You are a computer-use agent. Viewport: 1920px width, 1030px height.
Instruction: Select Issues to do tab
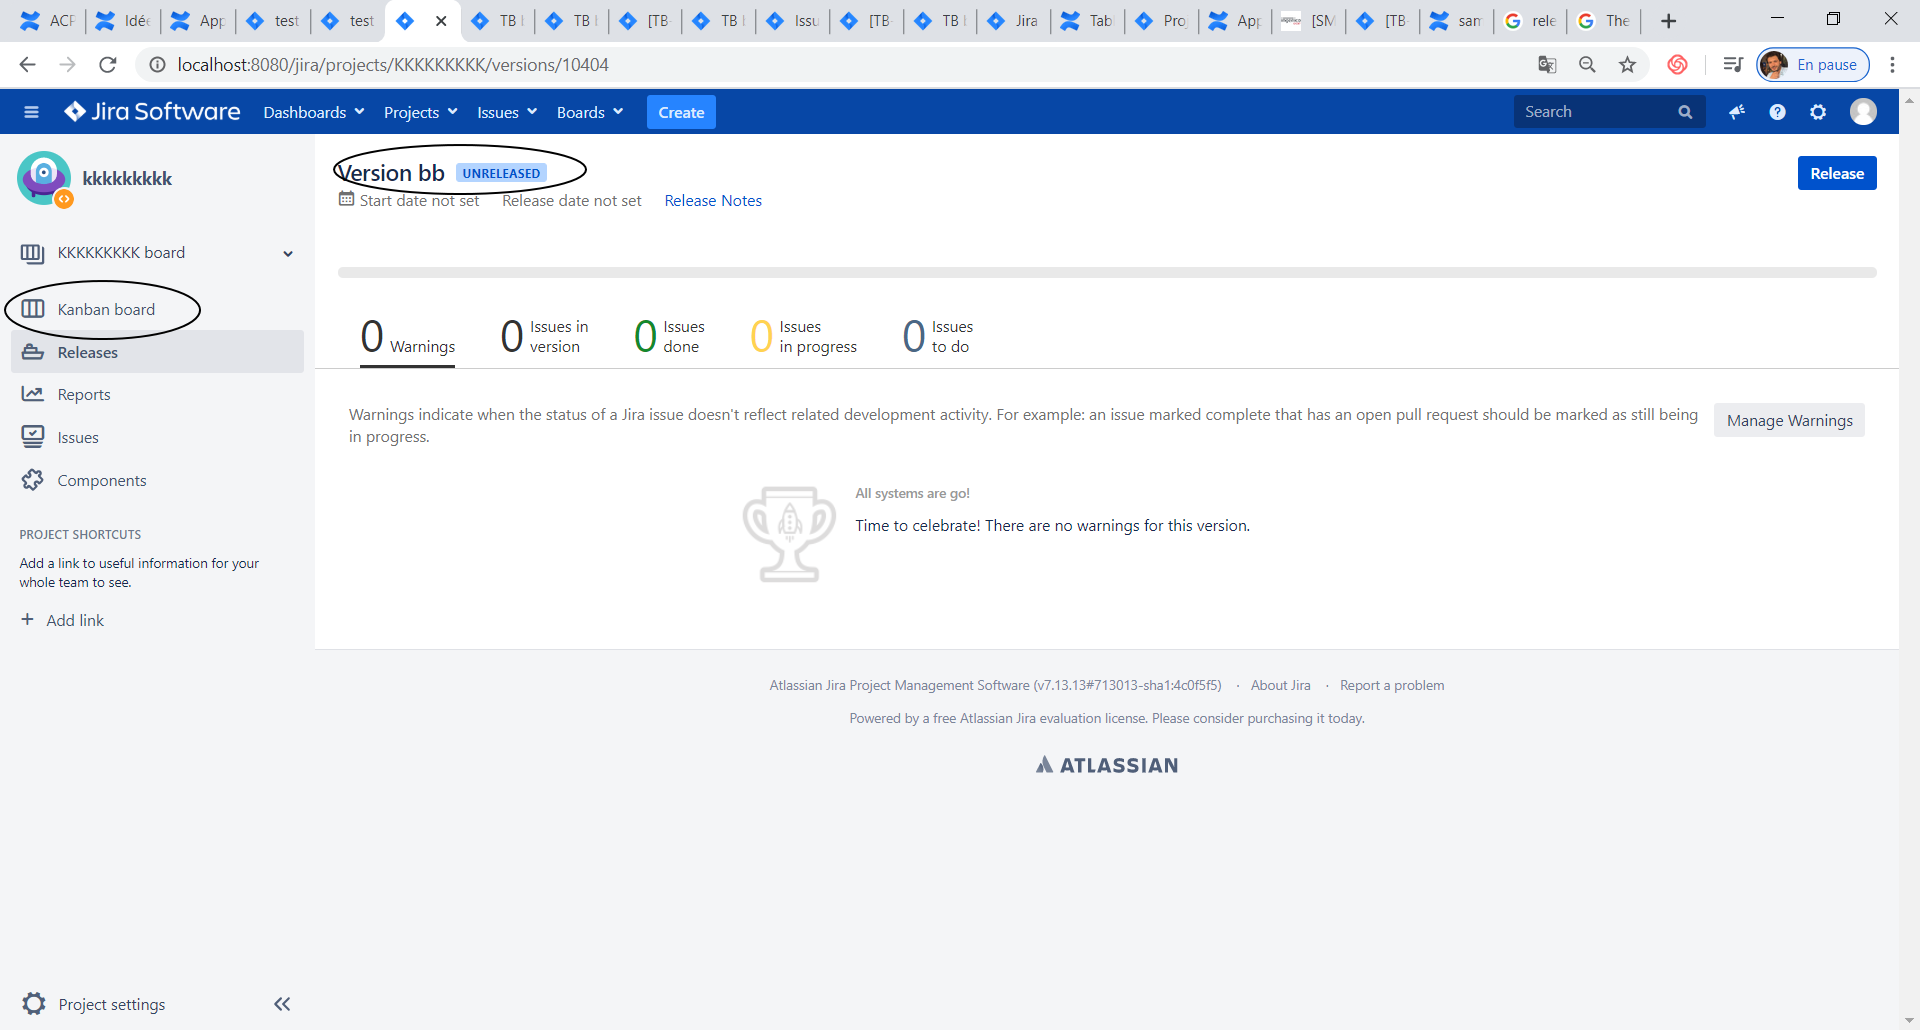[938, 337]
